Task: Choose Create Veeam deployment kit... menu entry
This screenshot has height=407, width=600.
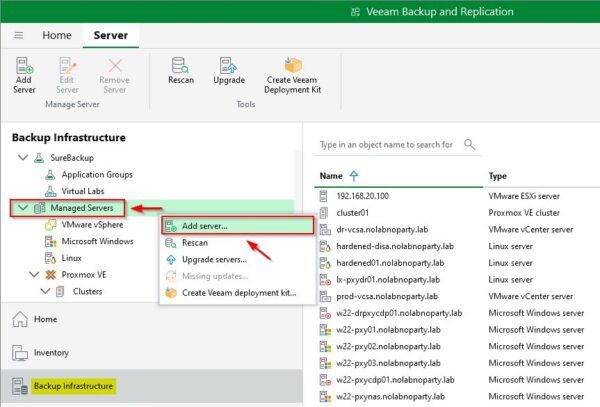Action: click(238, 293)
